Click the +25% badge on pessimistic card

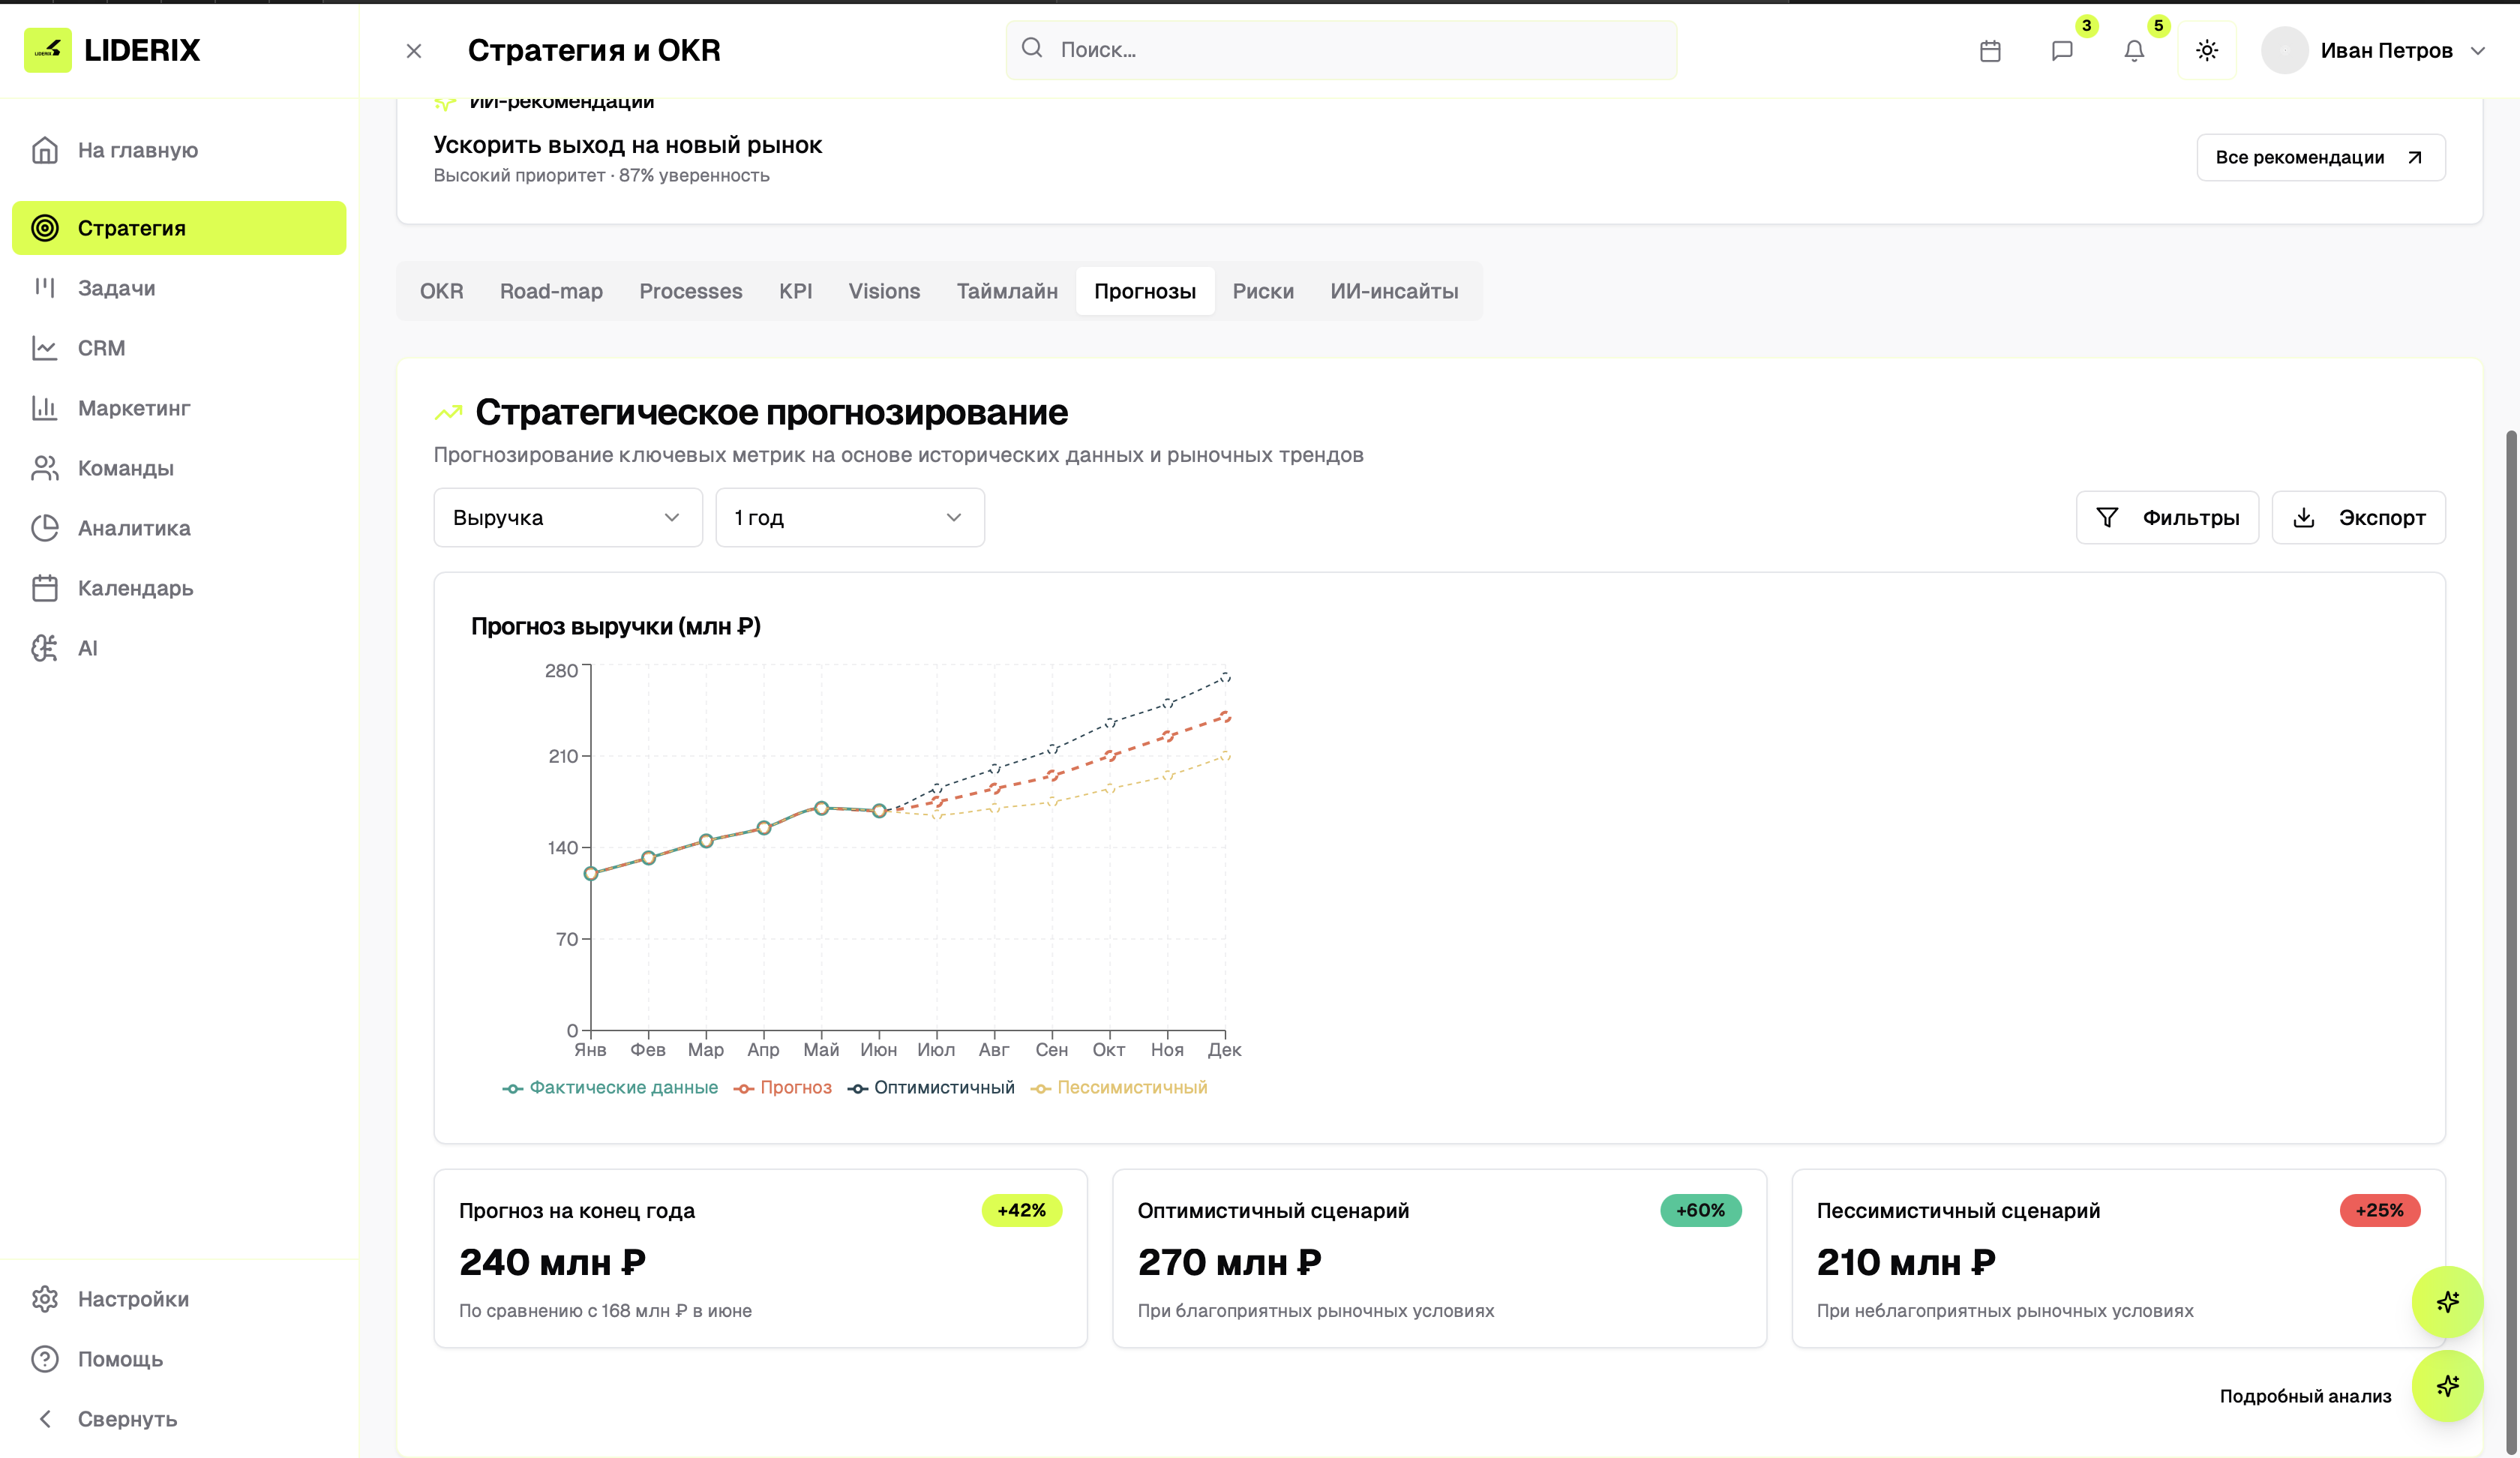(x=2379, y=1210)
